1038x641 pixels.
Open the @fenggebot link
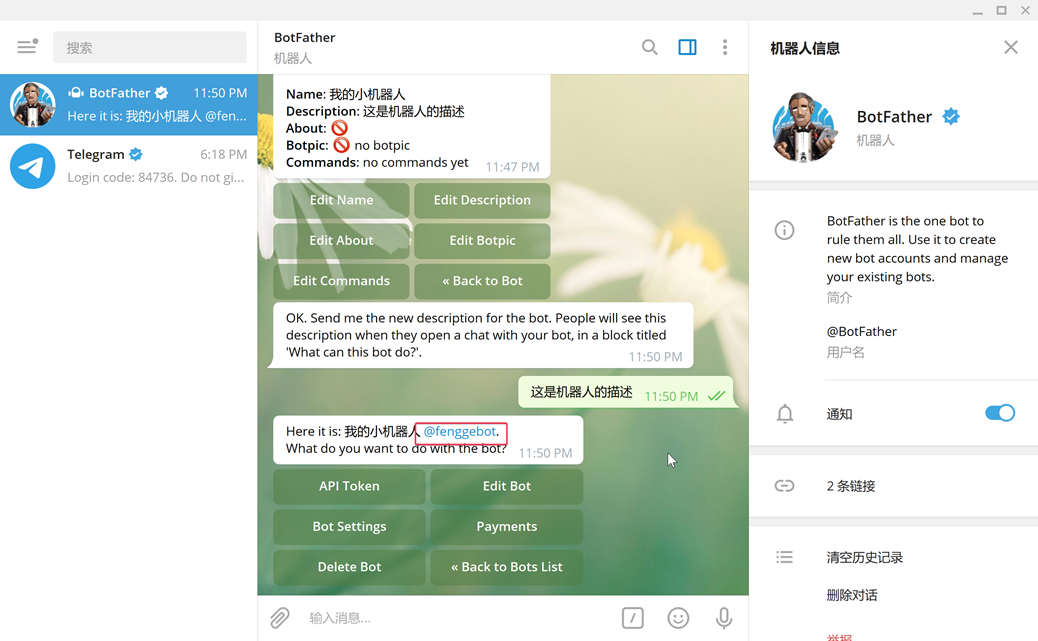(459, 431)
